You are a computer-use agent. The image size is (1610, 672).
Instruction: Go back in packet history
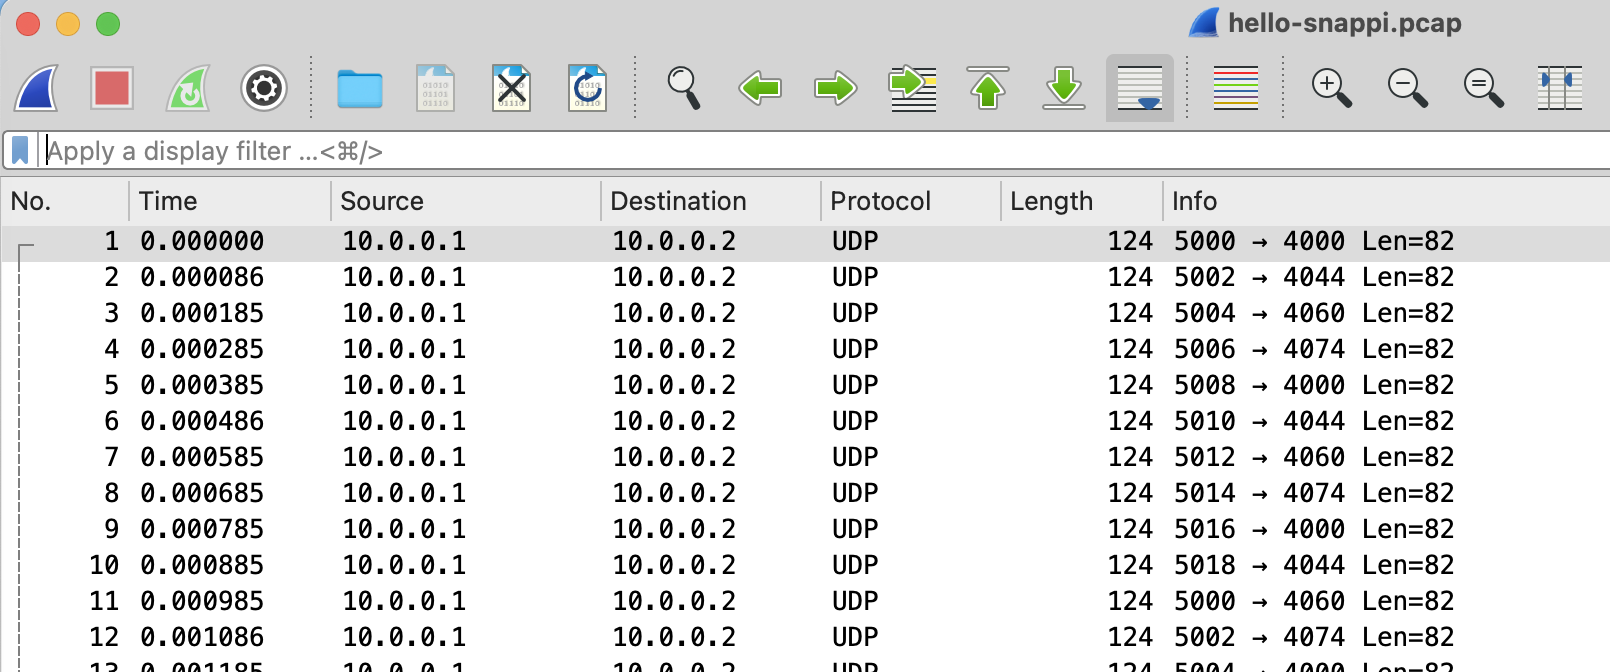point(760,88)
